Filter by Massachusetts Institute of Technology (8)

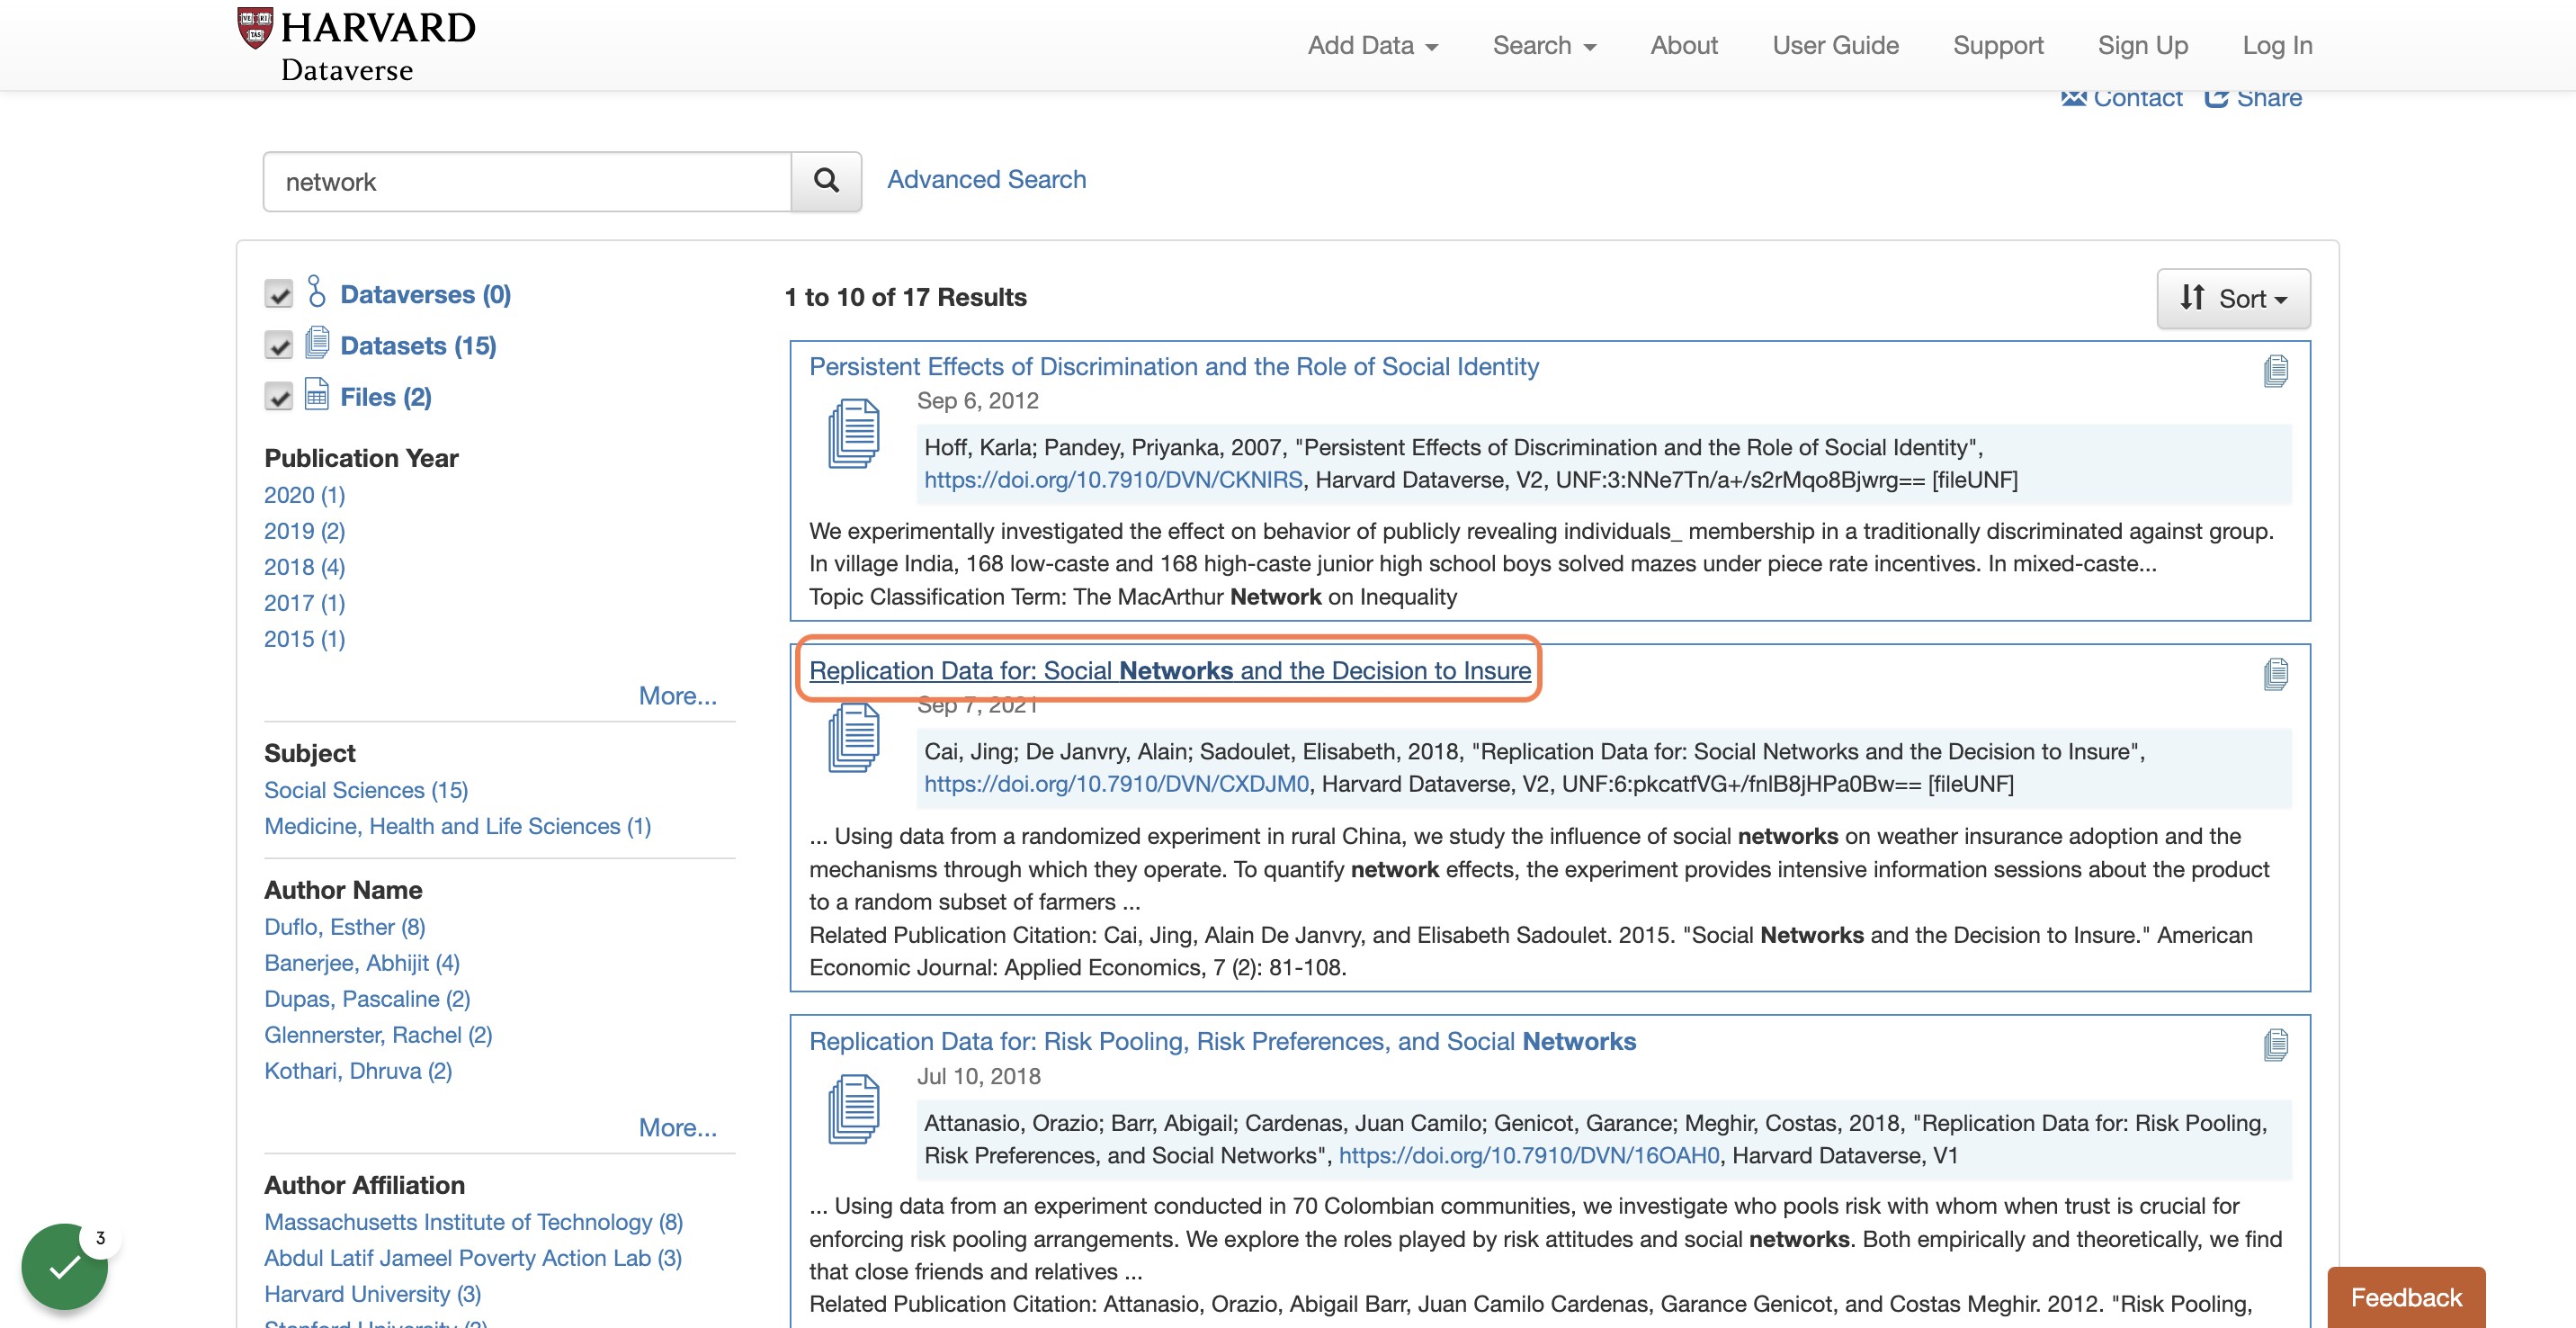tap(473, 1222)
